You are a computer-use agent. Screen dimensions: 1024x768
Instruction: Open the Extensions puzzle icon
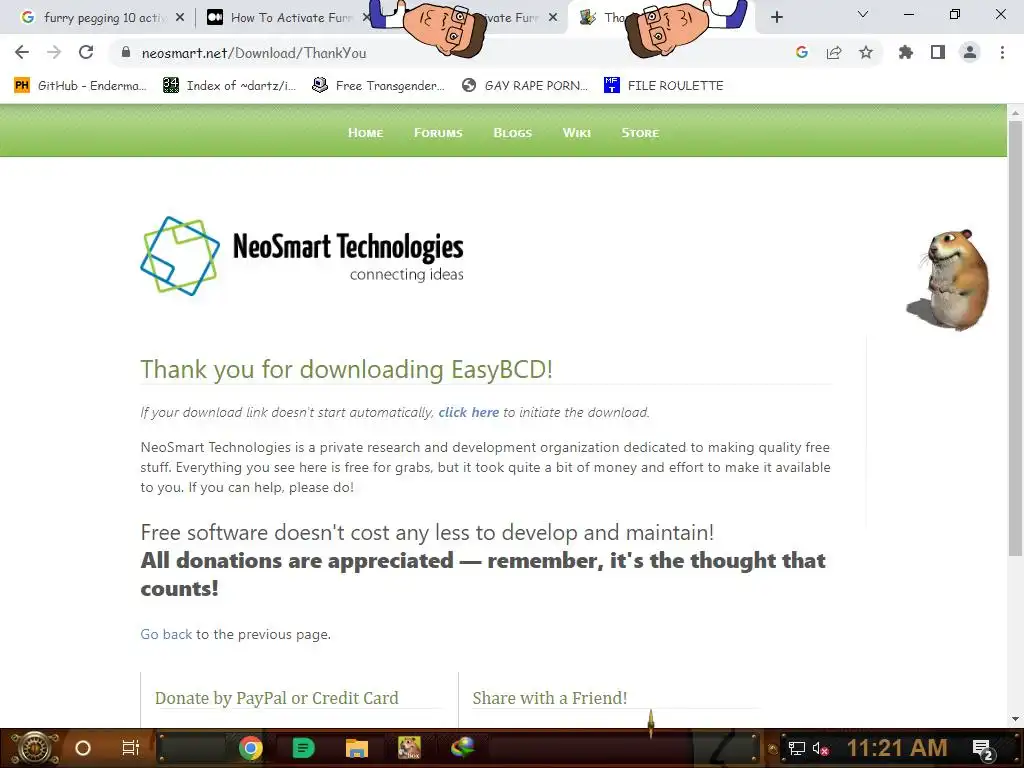tap(906, 52)
